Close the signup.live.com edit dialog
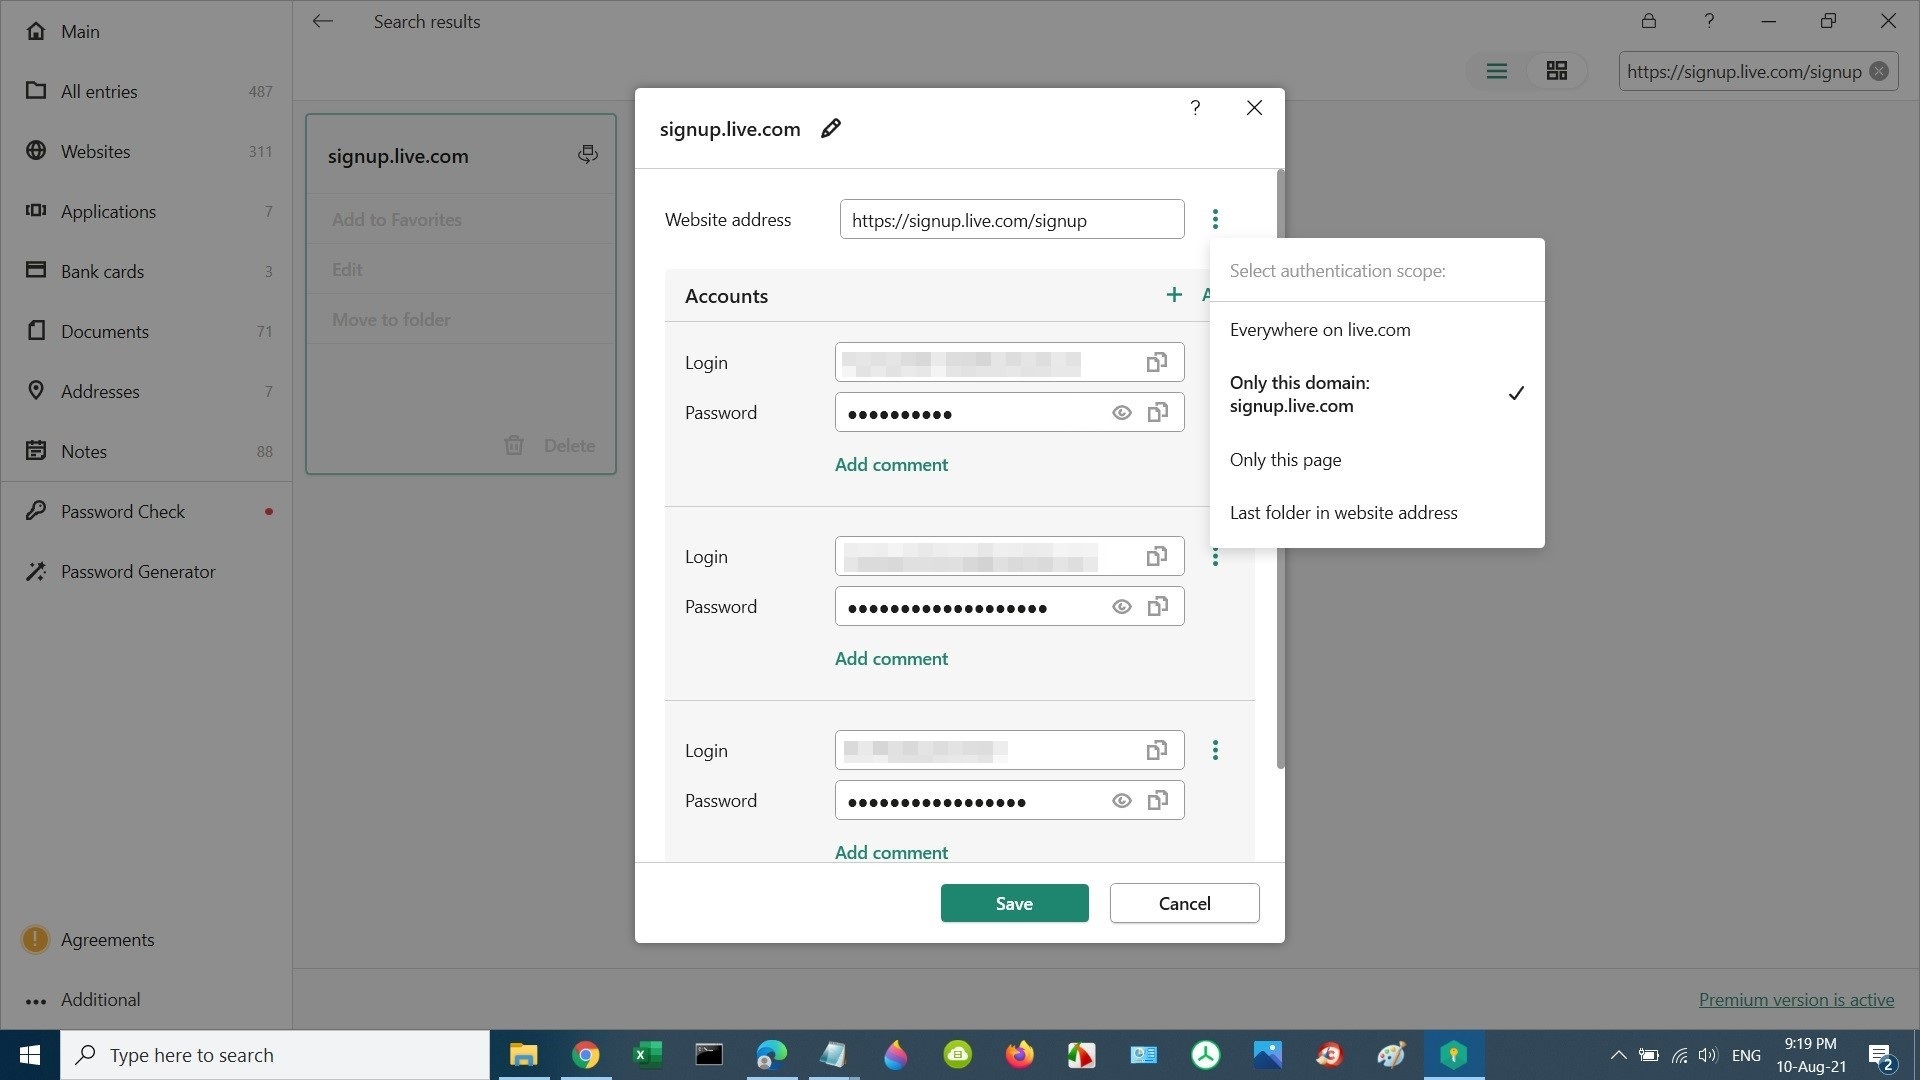 pos(1254,108)
